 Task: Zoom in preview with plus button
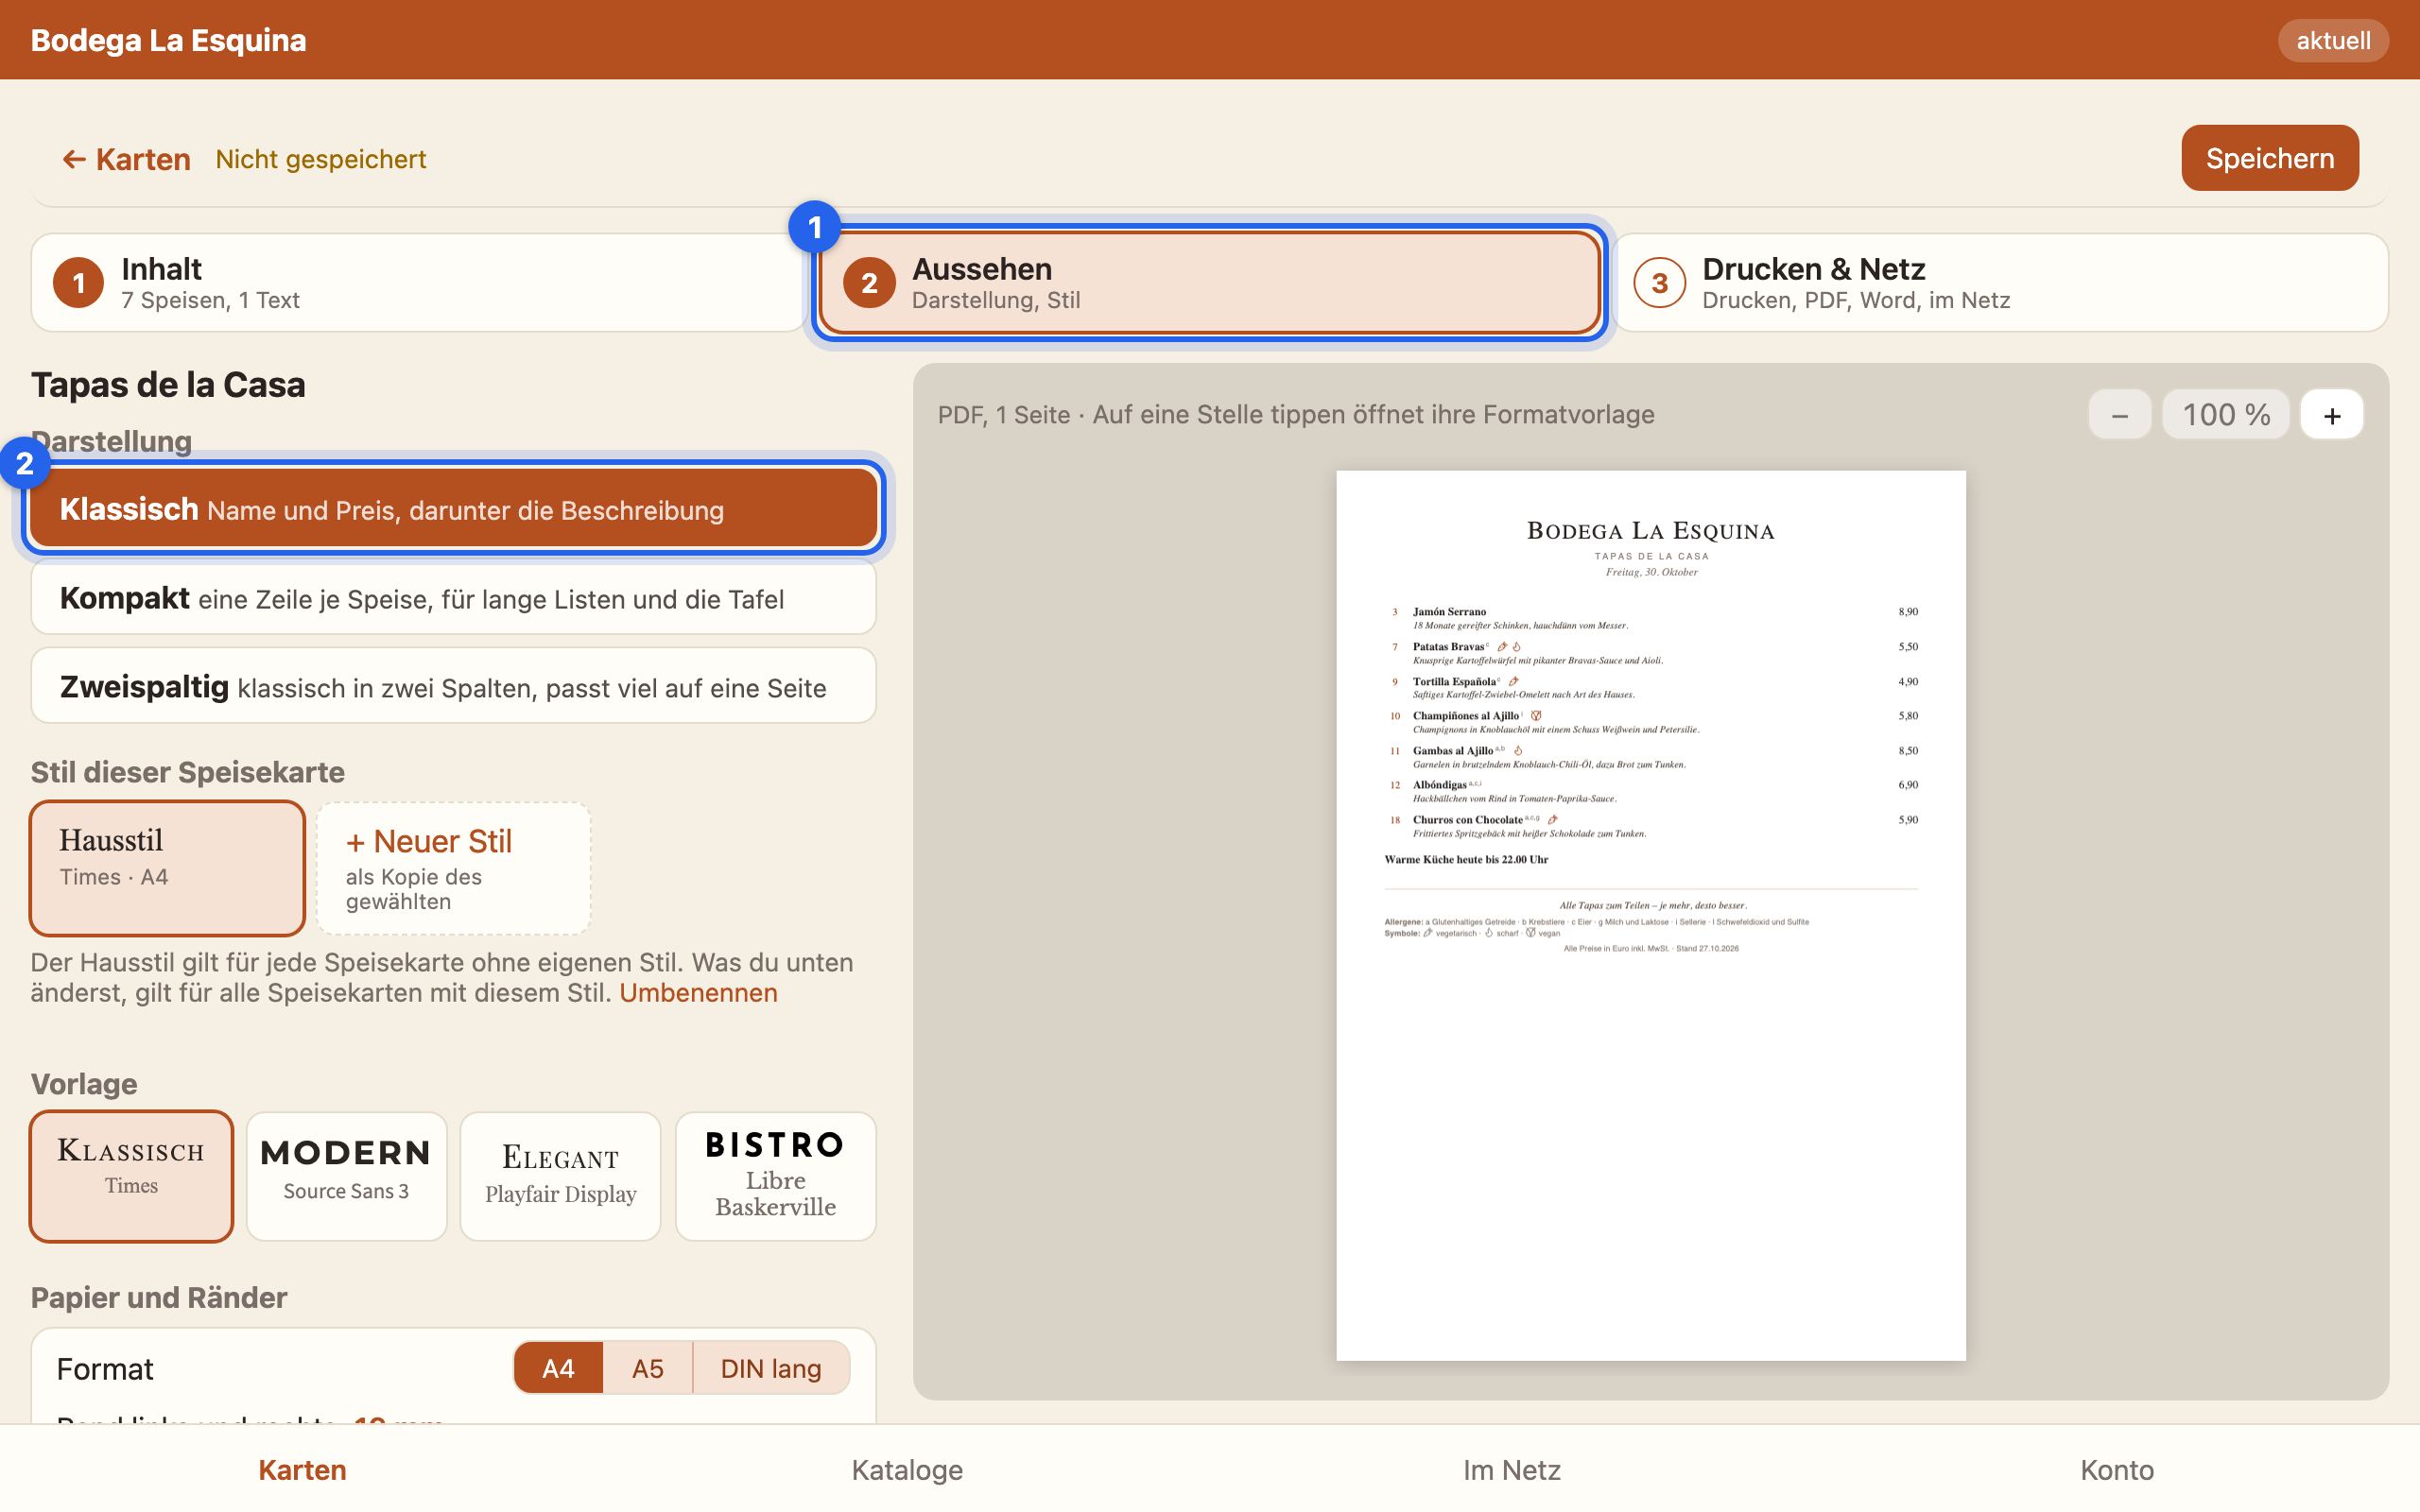pyautogui.click(x=2331, y=414)
